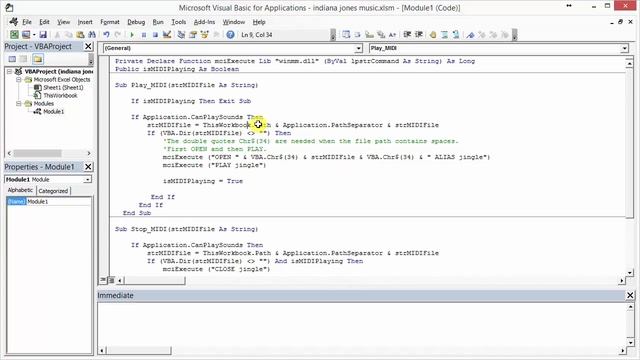Screen dimensions: 640x360
Task: Click the Parameter Info icon
Action: click(x=381, y=35)
